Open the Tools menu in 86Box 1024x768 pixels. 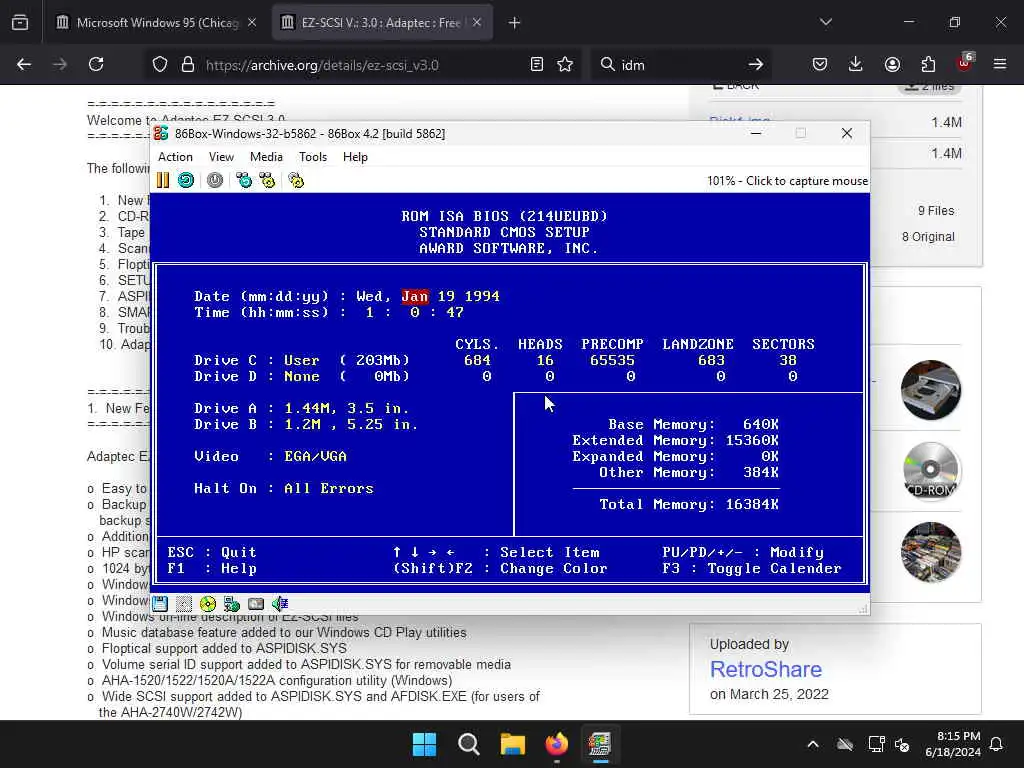(313, 157)
